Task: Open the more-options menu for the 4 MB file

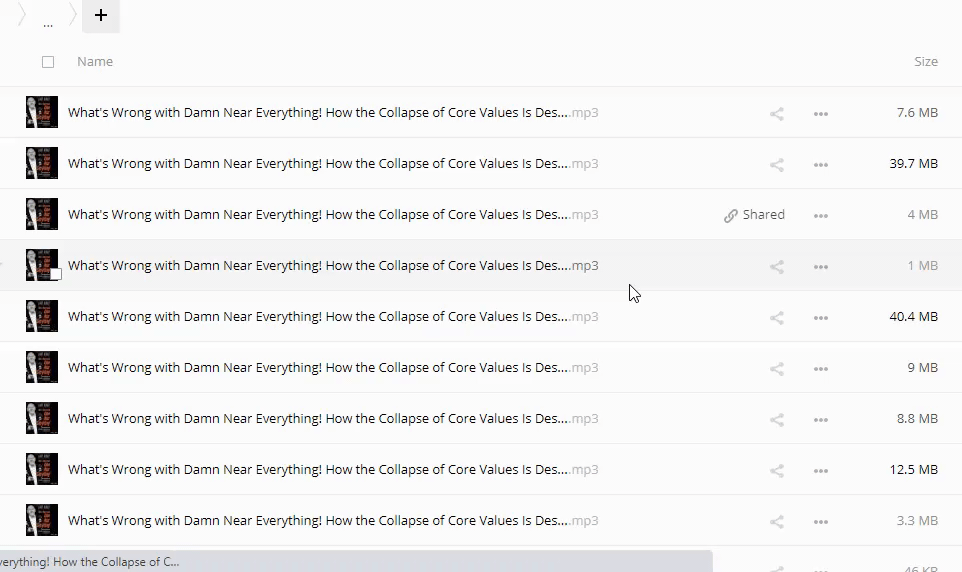Action: 821,215
